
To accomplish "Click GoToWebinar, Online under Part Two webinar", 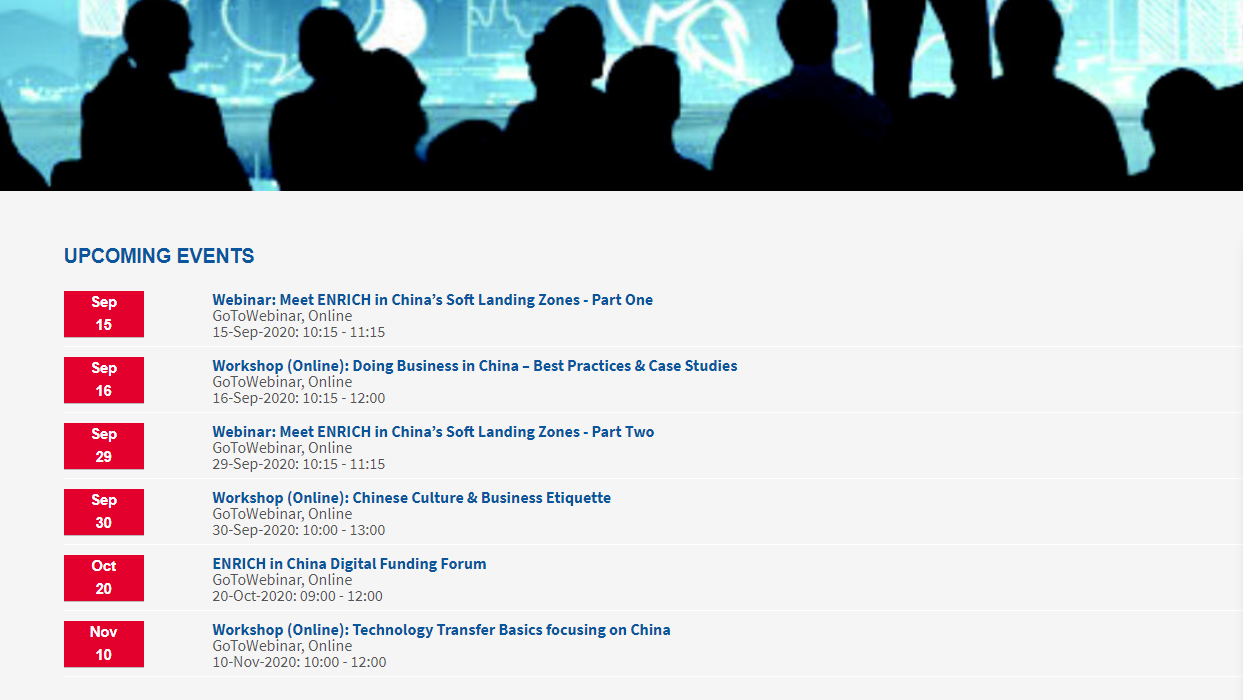I will pos(282,448).
